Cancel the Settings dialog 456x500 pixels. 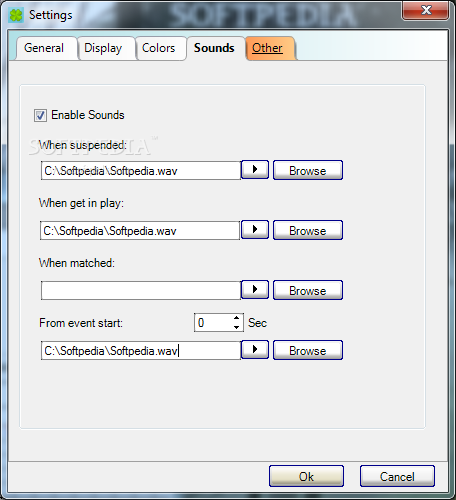tap(397, 476)
